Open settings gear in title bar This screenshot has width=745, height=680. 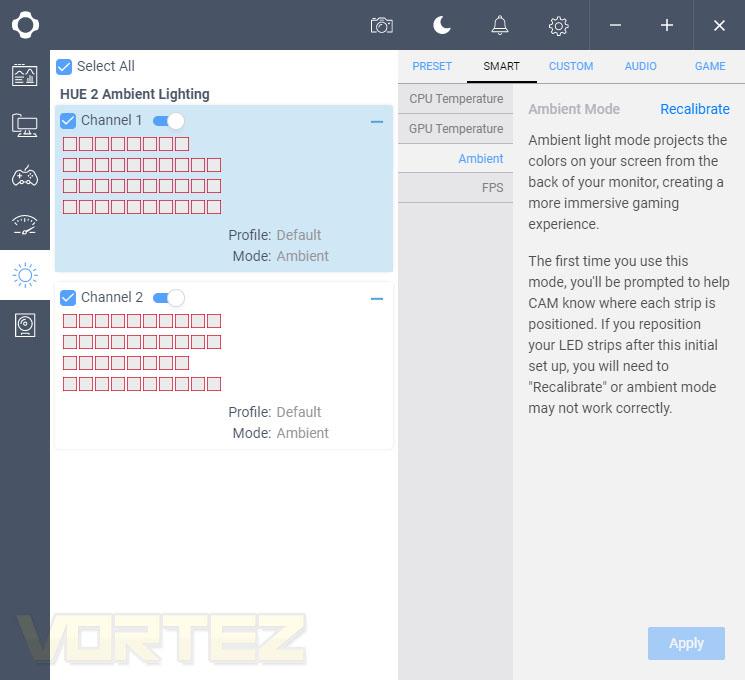click(x=559, y=26)
